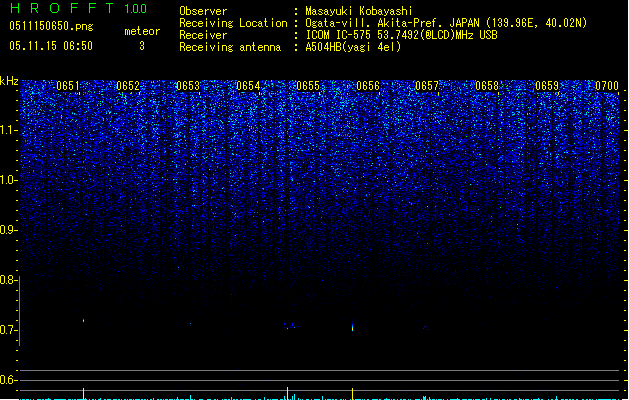
Task: Click the kHz axis unit label
Action: [9, 81]
